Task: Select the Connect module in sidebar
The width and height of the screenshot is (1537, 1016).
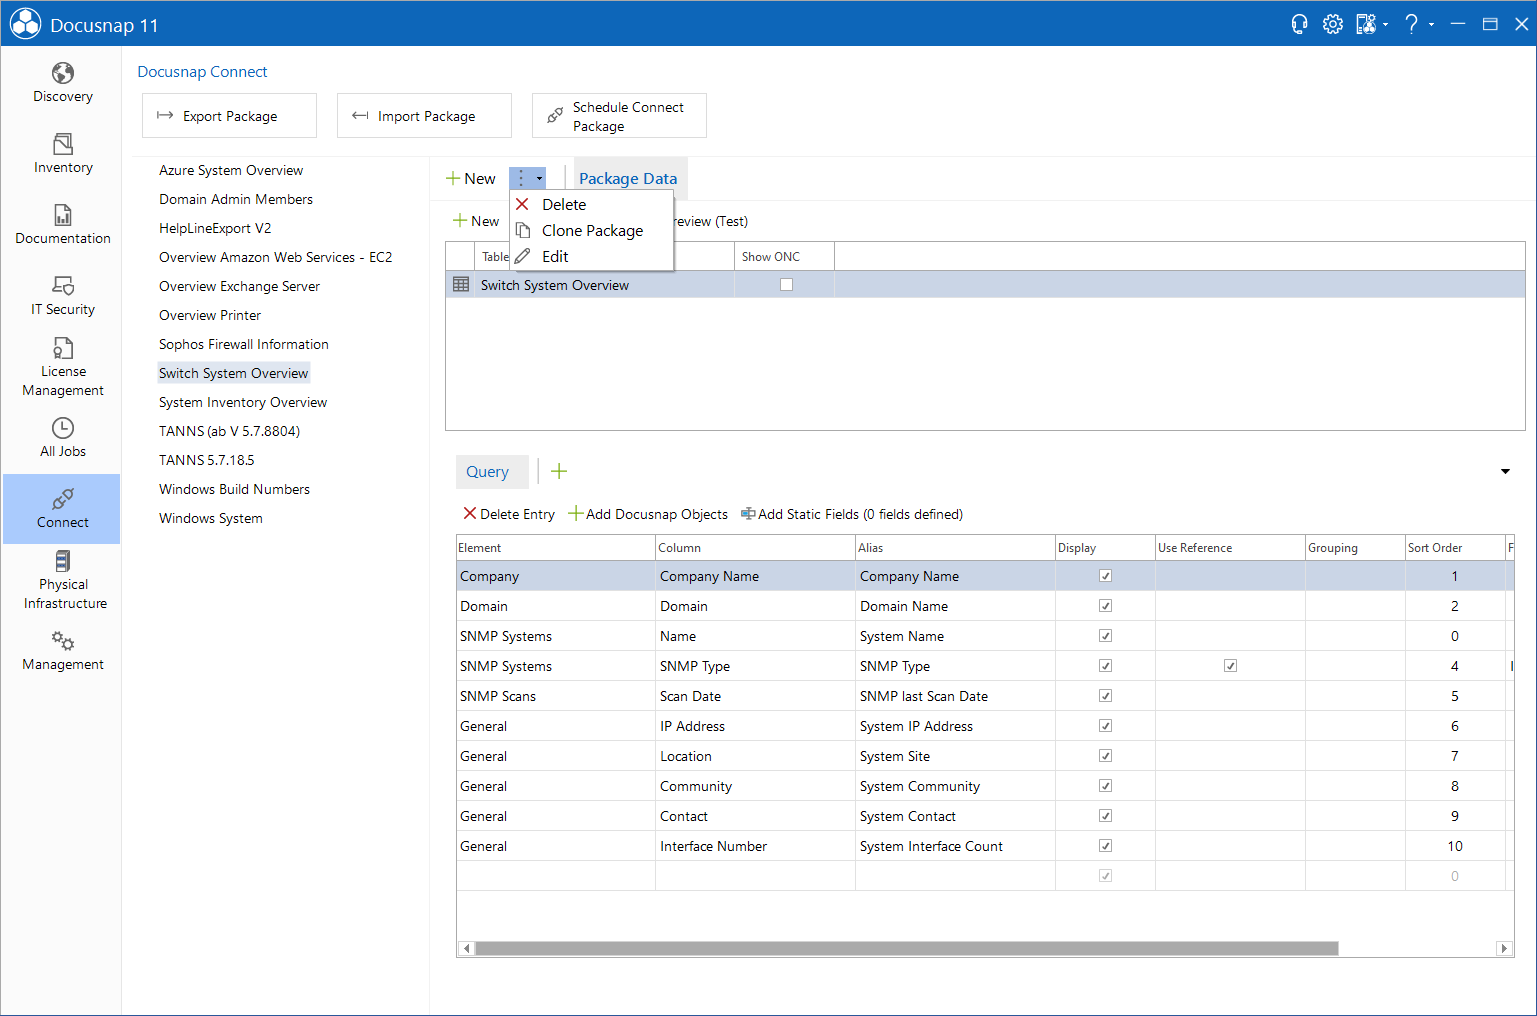Action: coord(62,509)
